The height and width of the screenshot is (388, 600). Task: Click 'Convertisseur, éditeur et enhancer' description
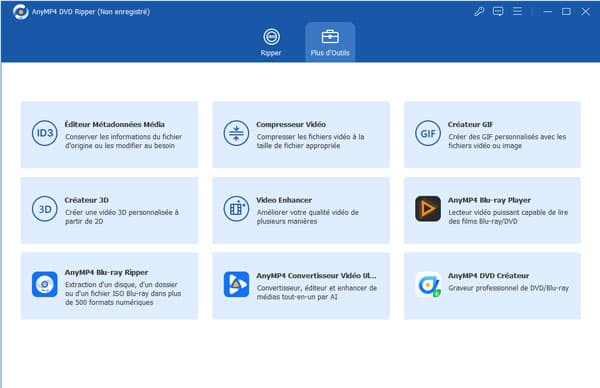[317, 292]
